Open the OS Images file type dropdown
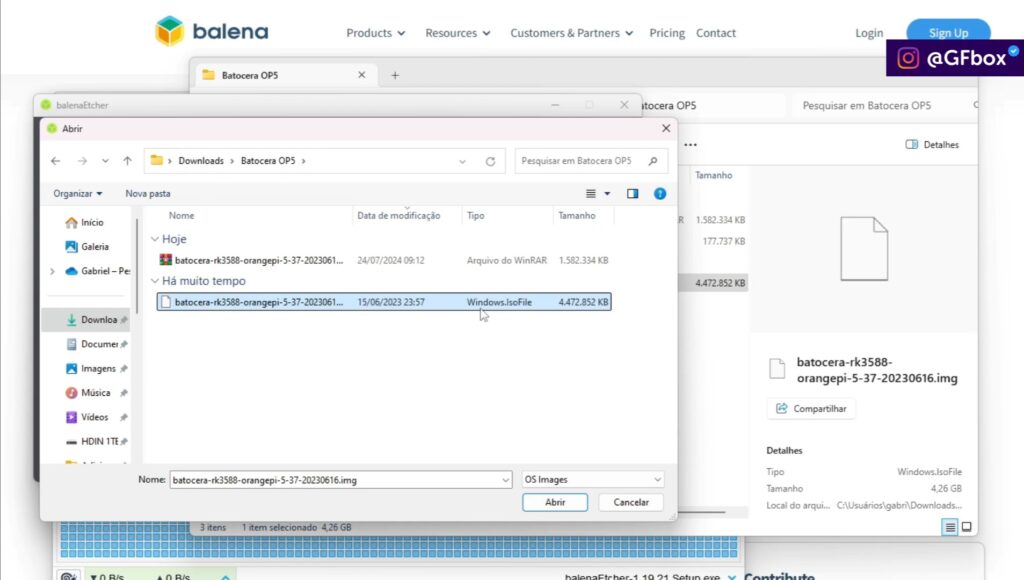Image resolution: width=1024 pixels, height=580 pixels. point(593,479)
